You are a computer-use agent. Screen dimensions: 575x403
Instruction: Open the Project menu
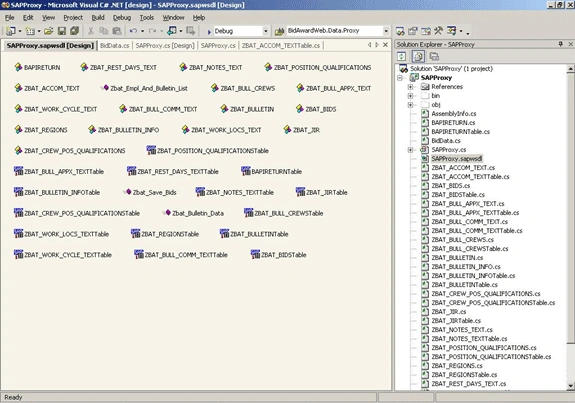click(x=73, y=18)
